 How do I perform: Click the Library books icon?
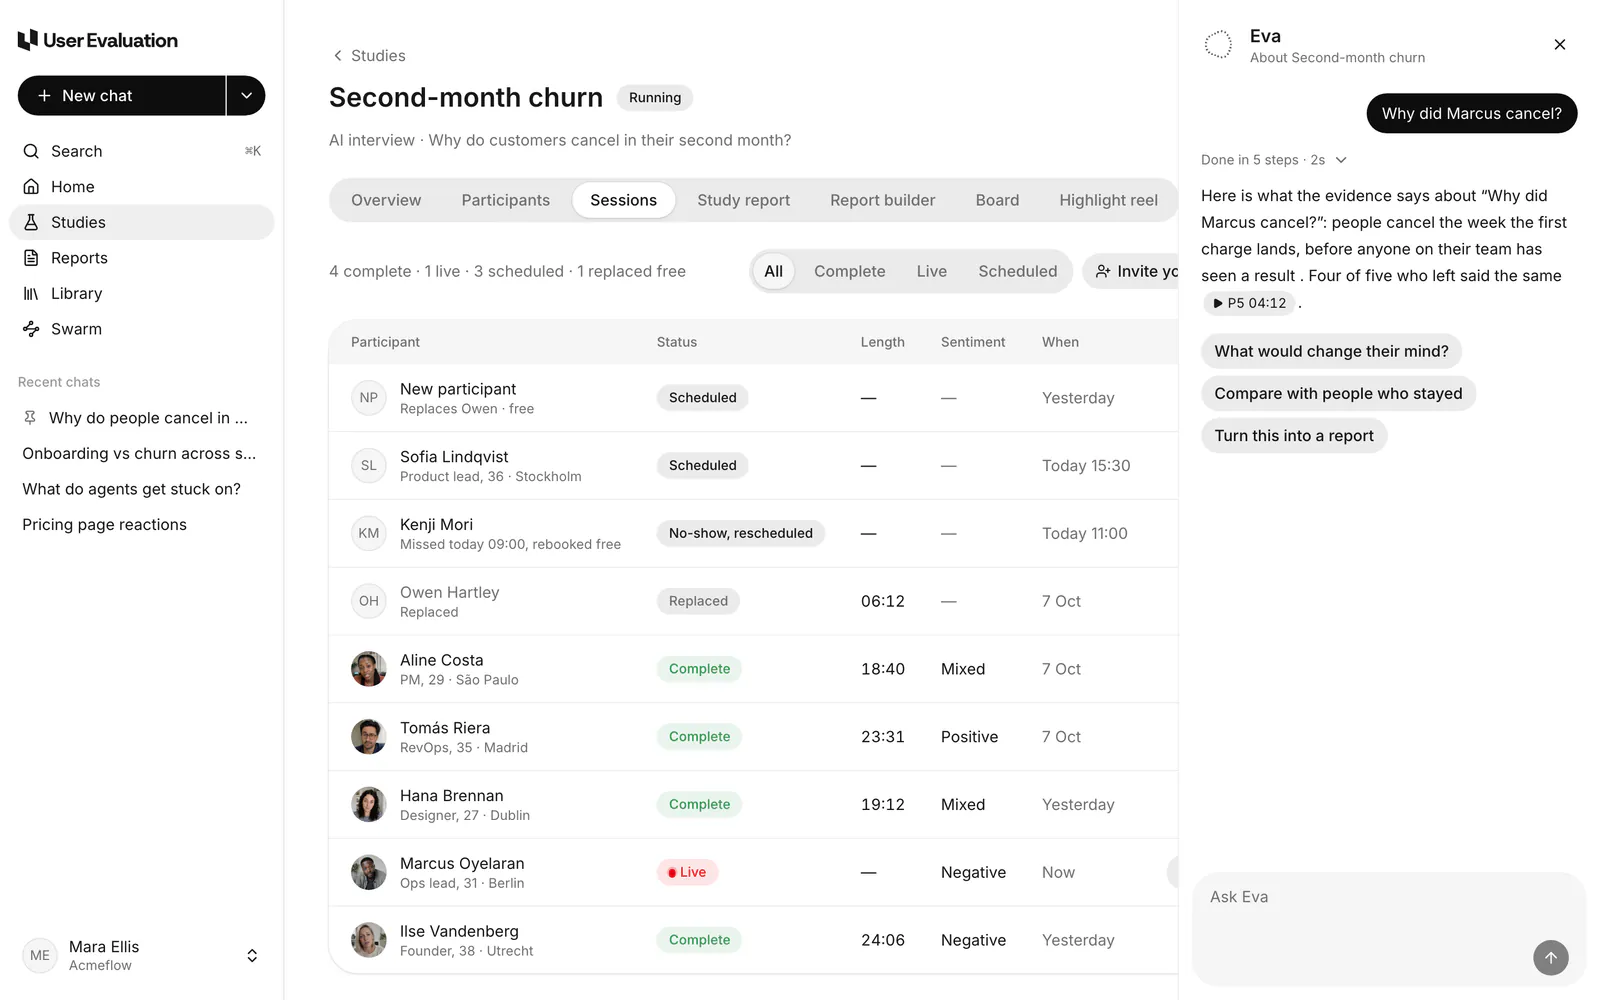tap(31, 293)
